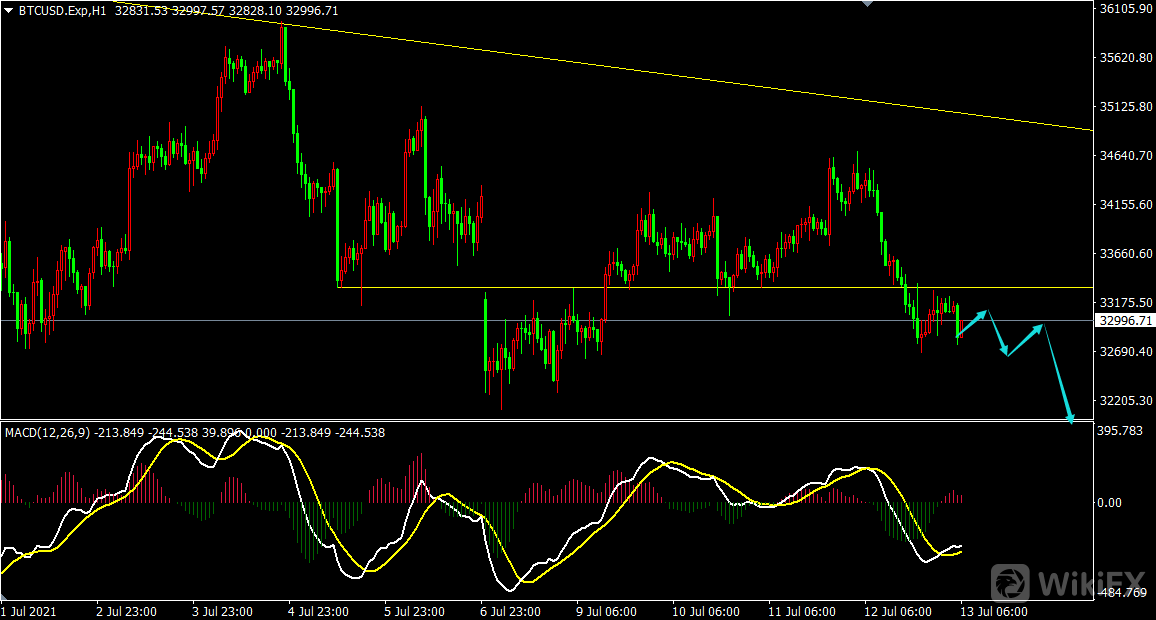The width and height of the screenshot is (1156, 620).
Task: Click the 395.783 MACD scale value
Action: pos(1120,431)
